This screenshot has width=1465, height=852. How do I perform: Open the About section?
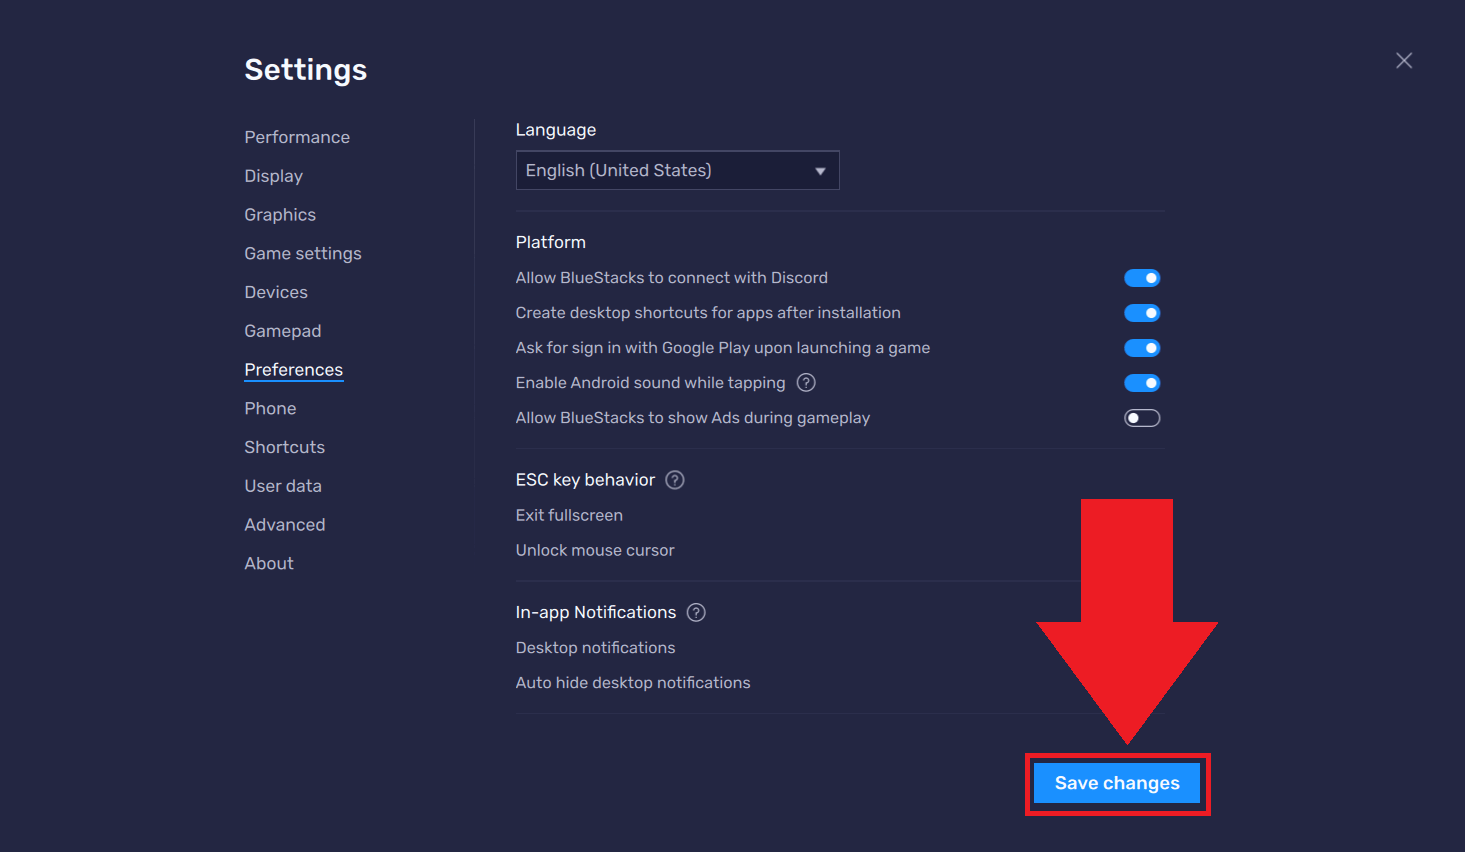pos(268,563)
